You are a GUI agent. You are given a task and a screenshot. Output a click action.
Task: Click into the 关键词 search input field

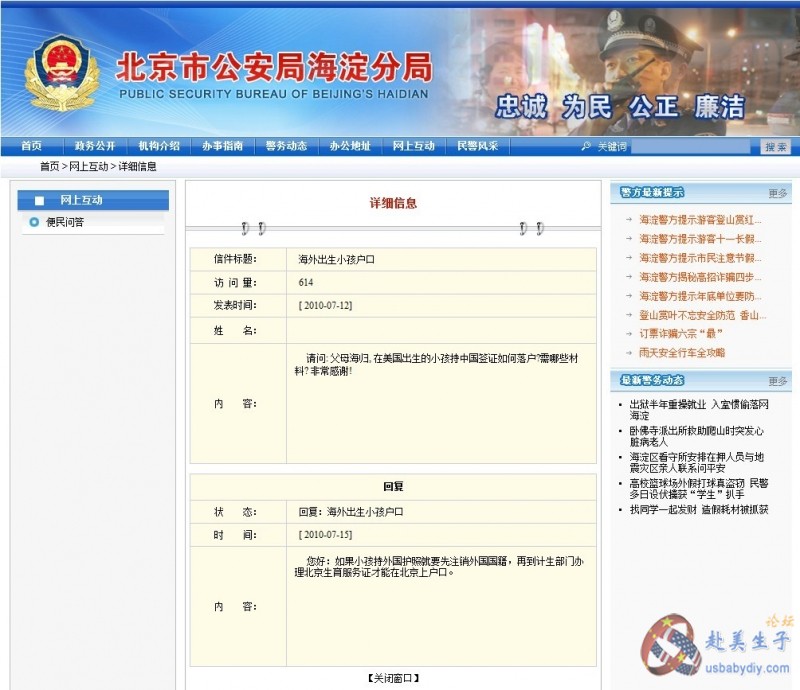click(x=692, y=147)
